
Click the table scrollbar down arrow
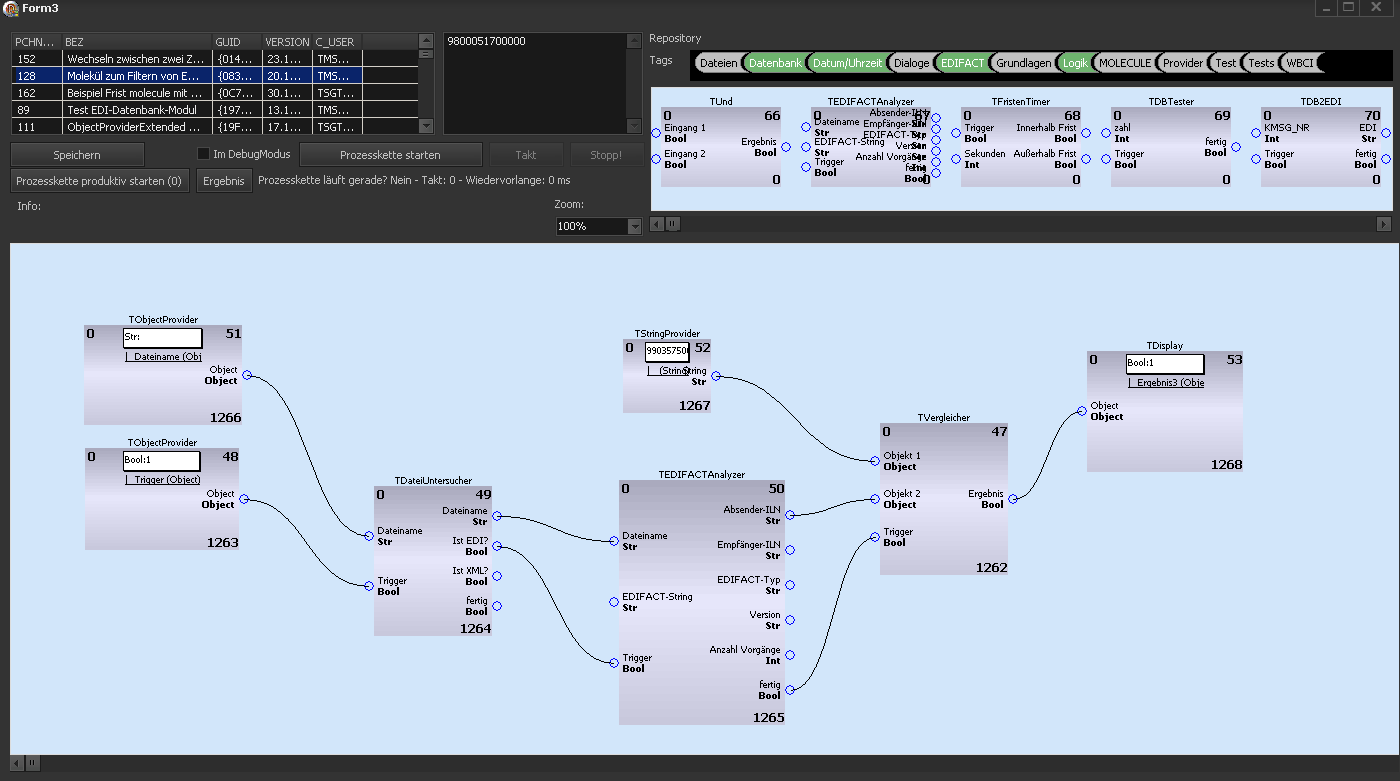[427, 126]
